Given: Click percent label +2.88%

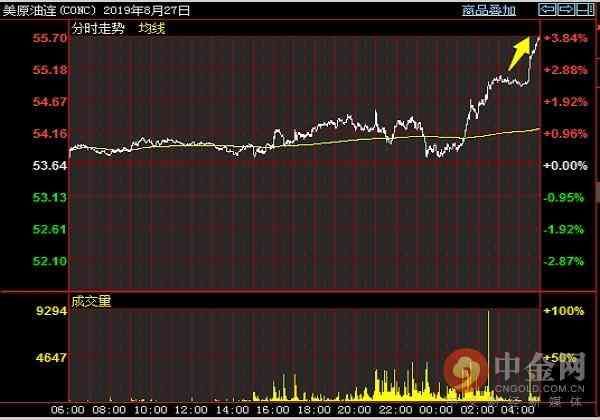Looking at the screenshot, I should (566, 70).
